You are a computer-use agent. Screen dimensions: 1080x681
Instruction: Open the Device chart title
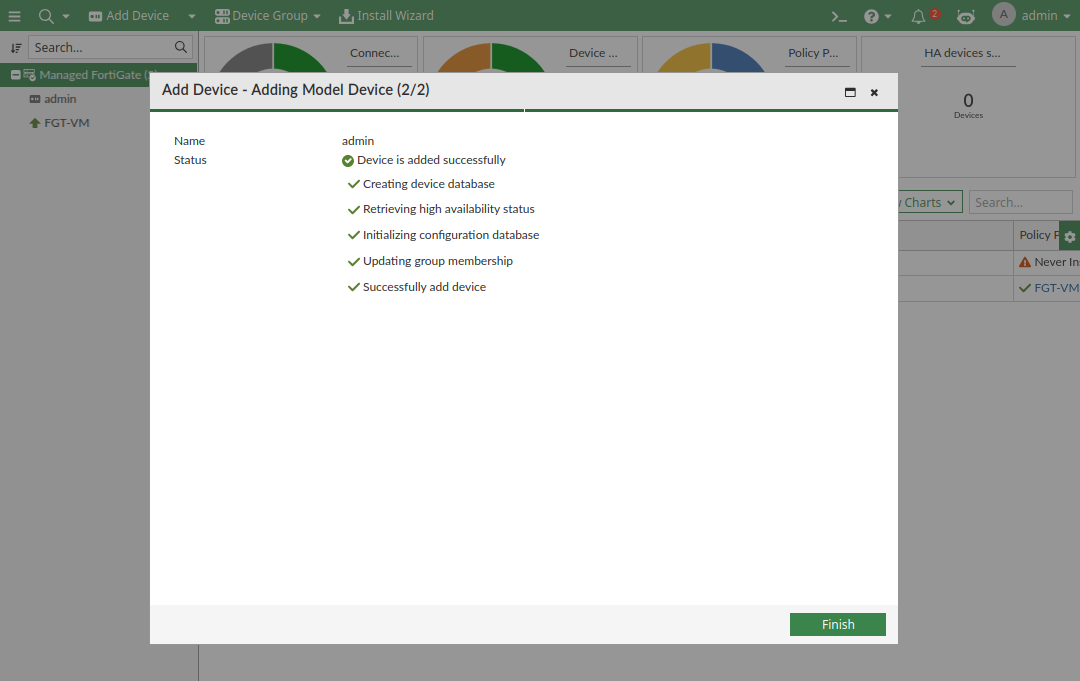coord(593,53)
